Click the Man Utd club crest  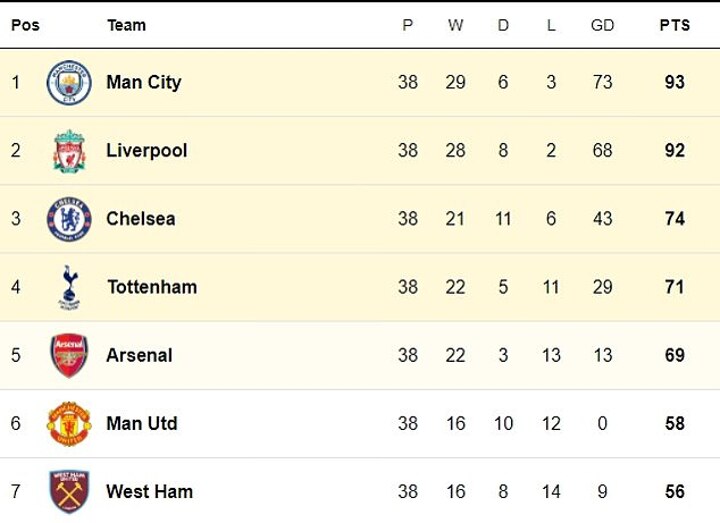pos(69,423)
